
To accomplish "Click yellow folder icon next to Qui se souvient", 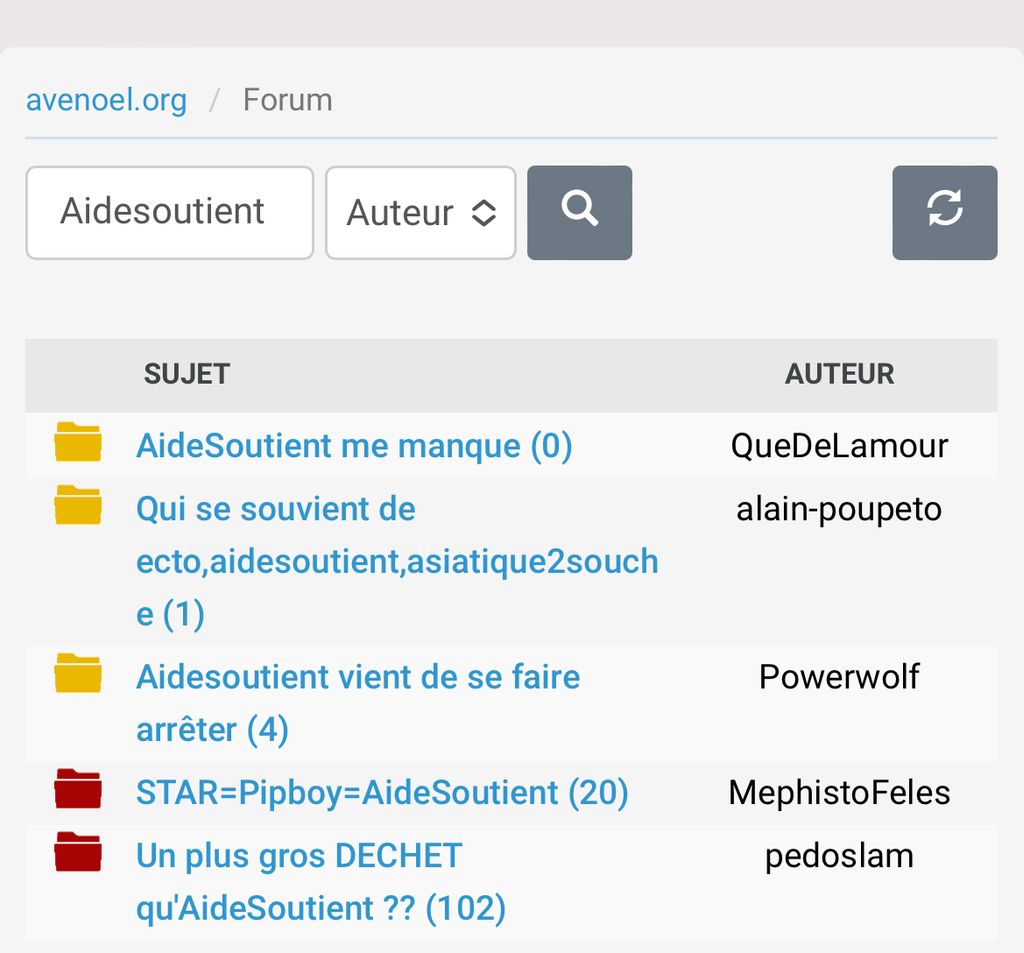I will (78, 505).
